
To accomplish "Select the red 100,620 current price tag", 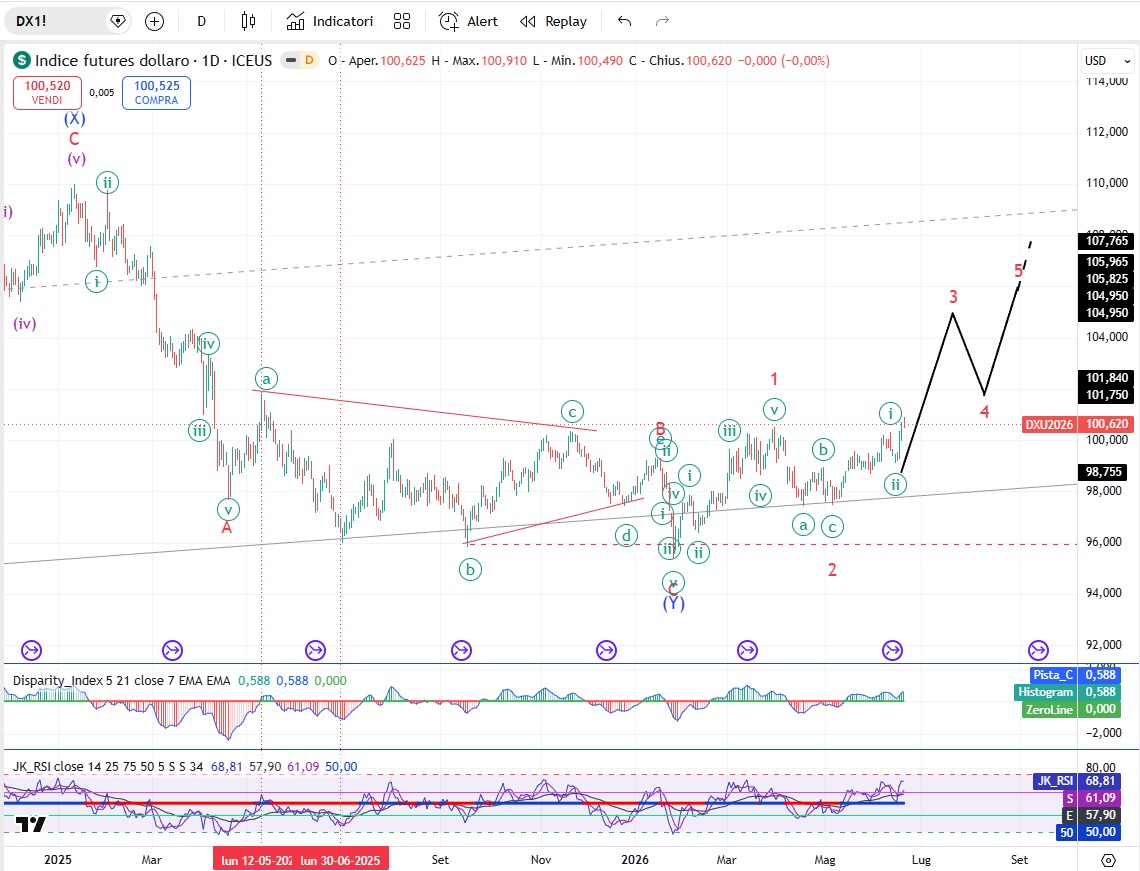I will click(x=1107, y=424).
